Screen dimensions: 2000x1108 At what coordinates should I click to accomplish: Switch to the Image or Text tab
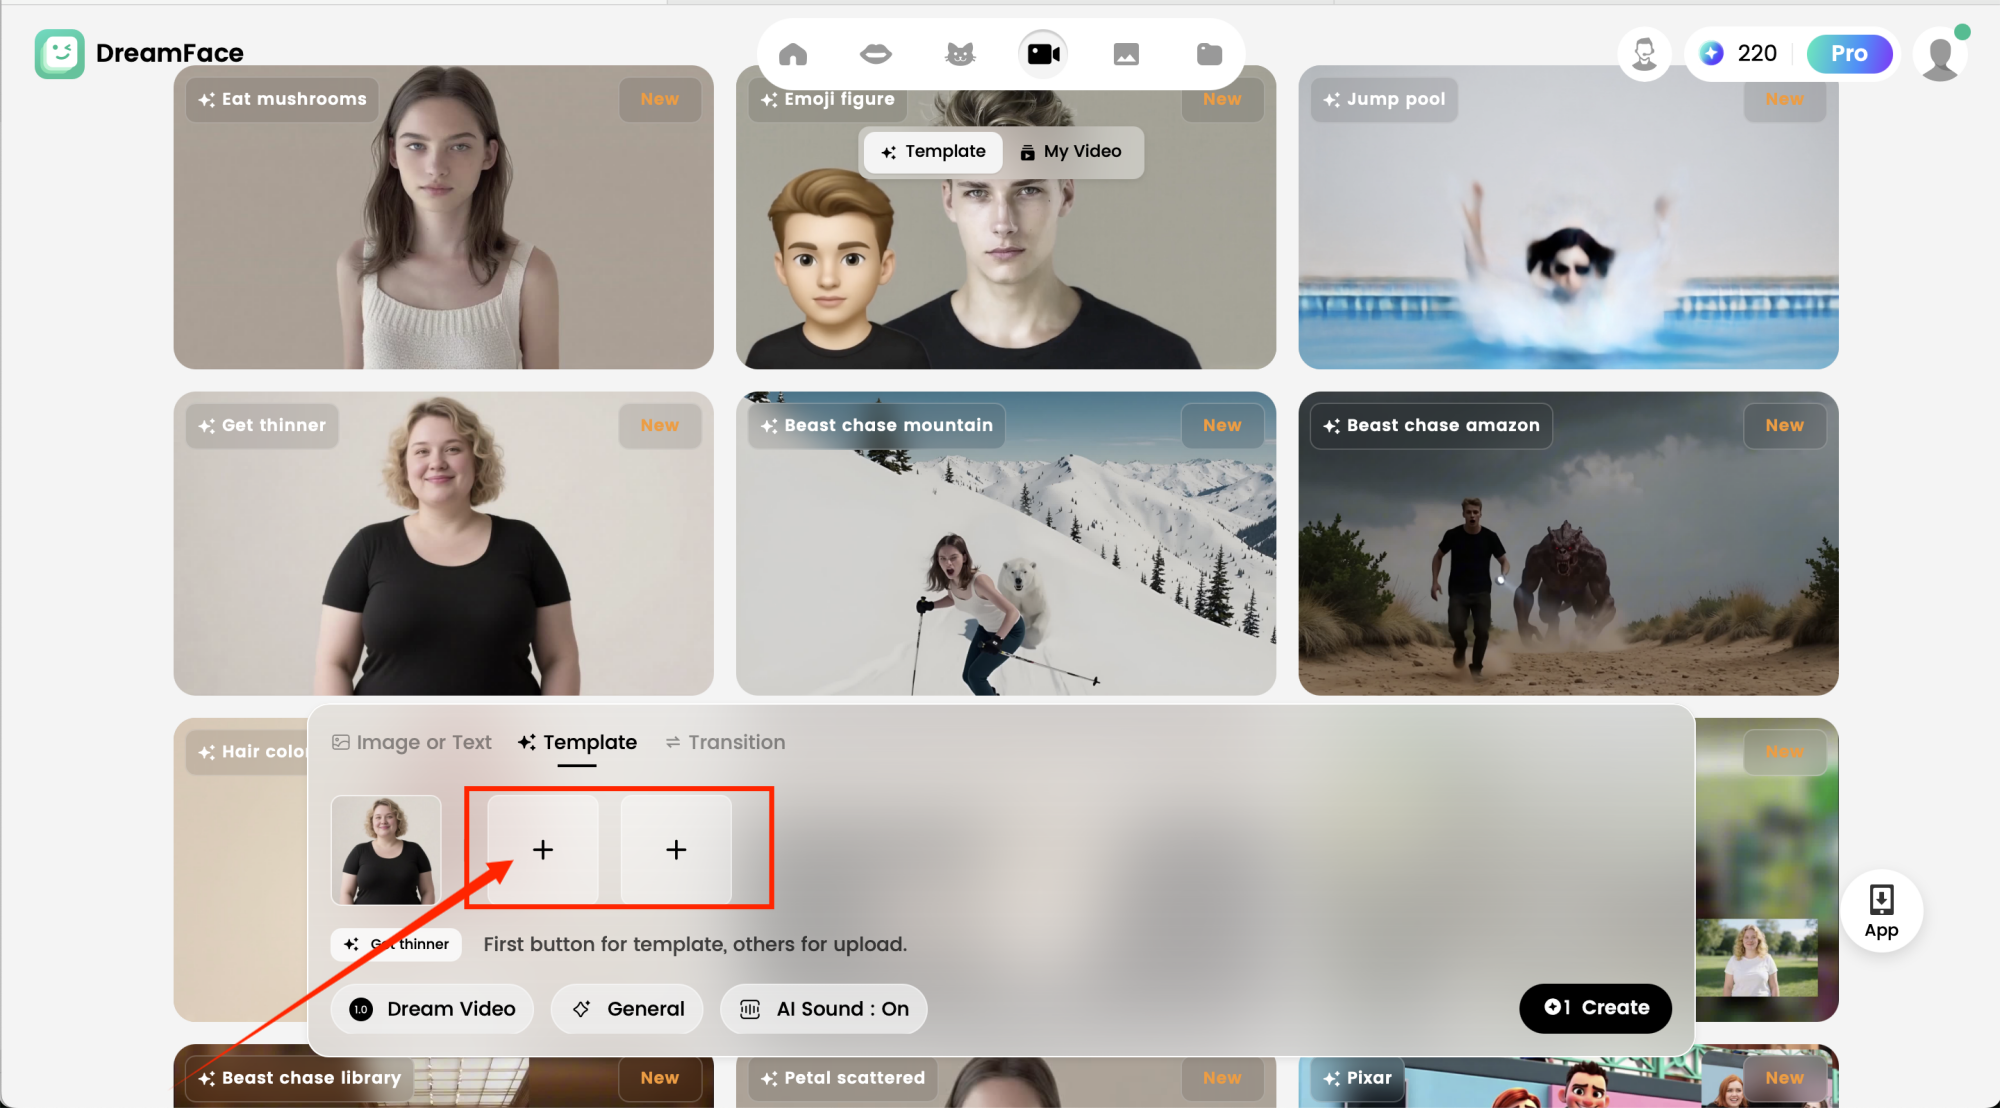coord(412,743)
